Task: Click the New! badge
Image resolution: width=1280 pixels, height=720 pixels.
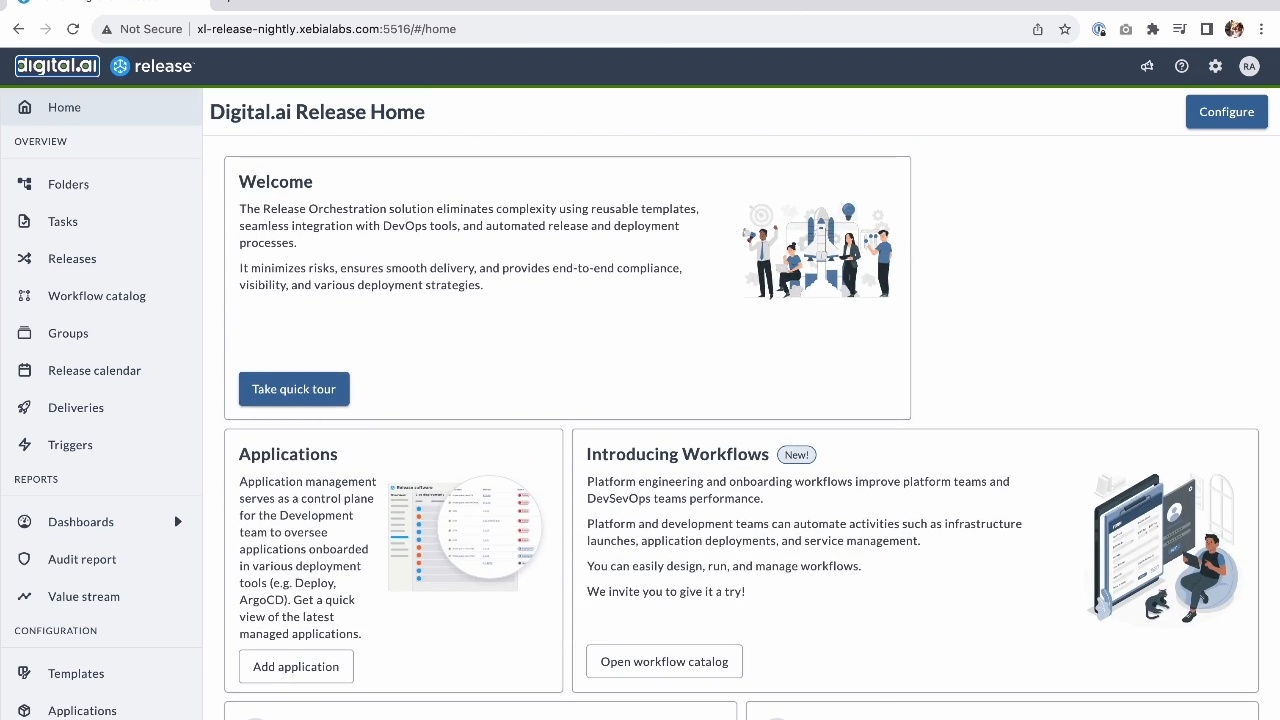Action: point(797,455)
